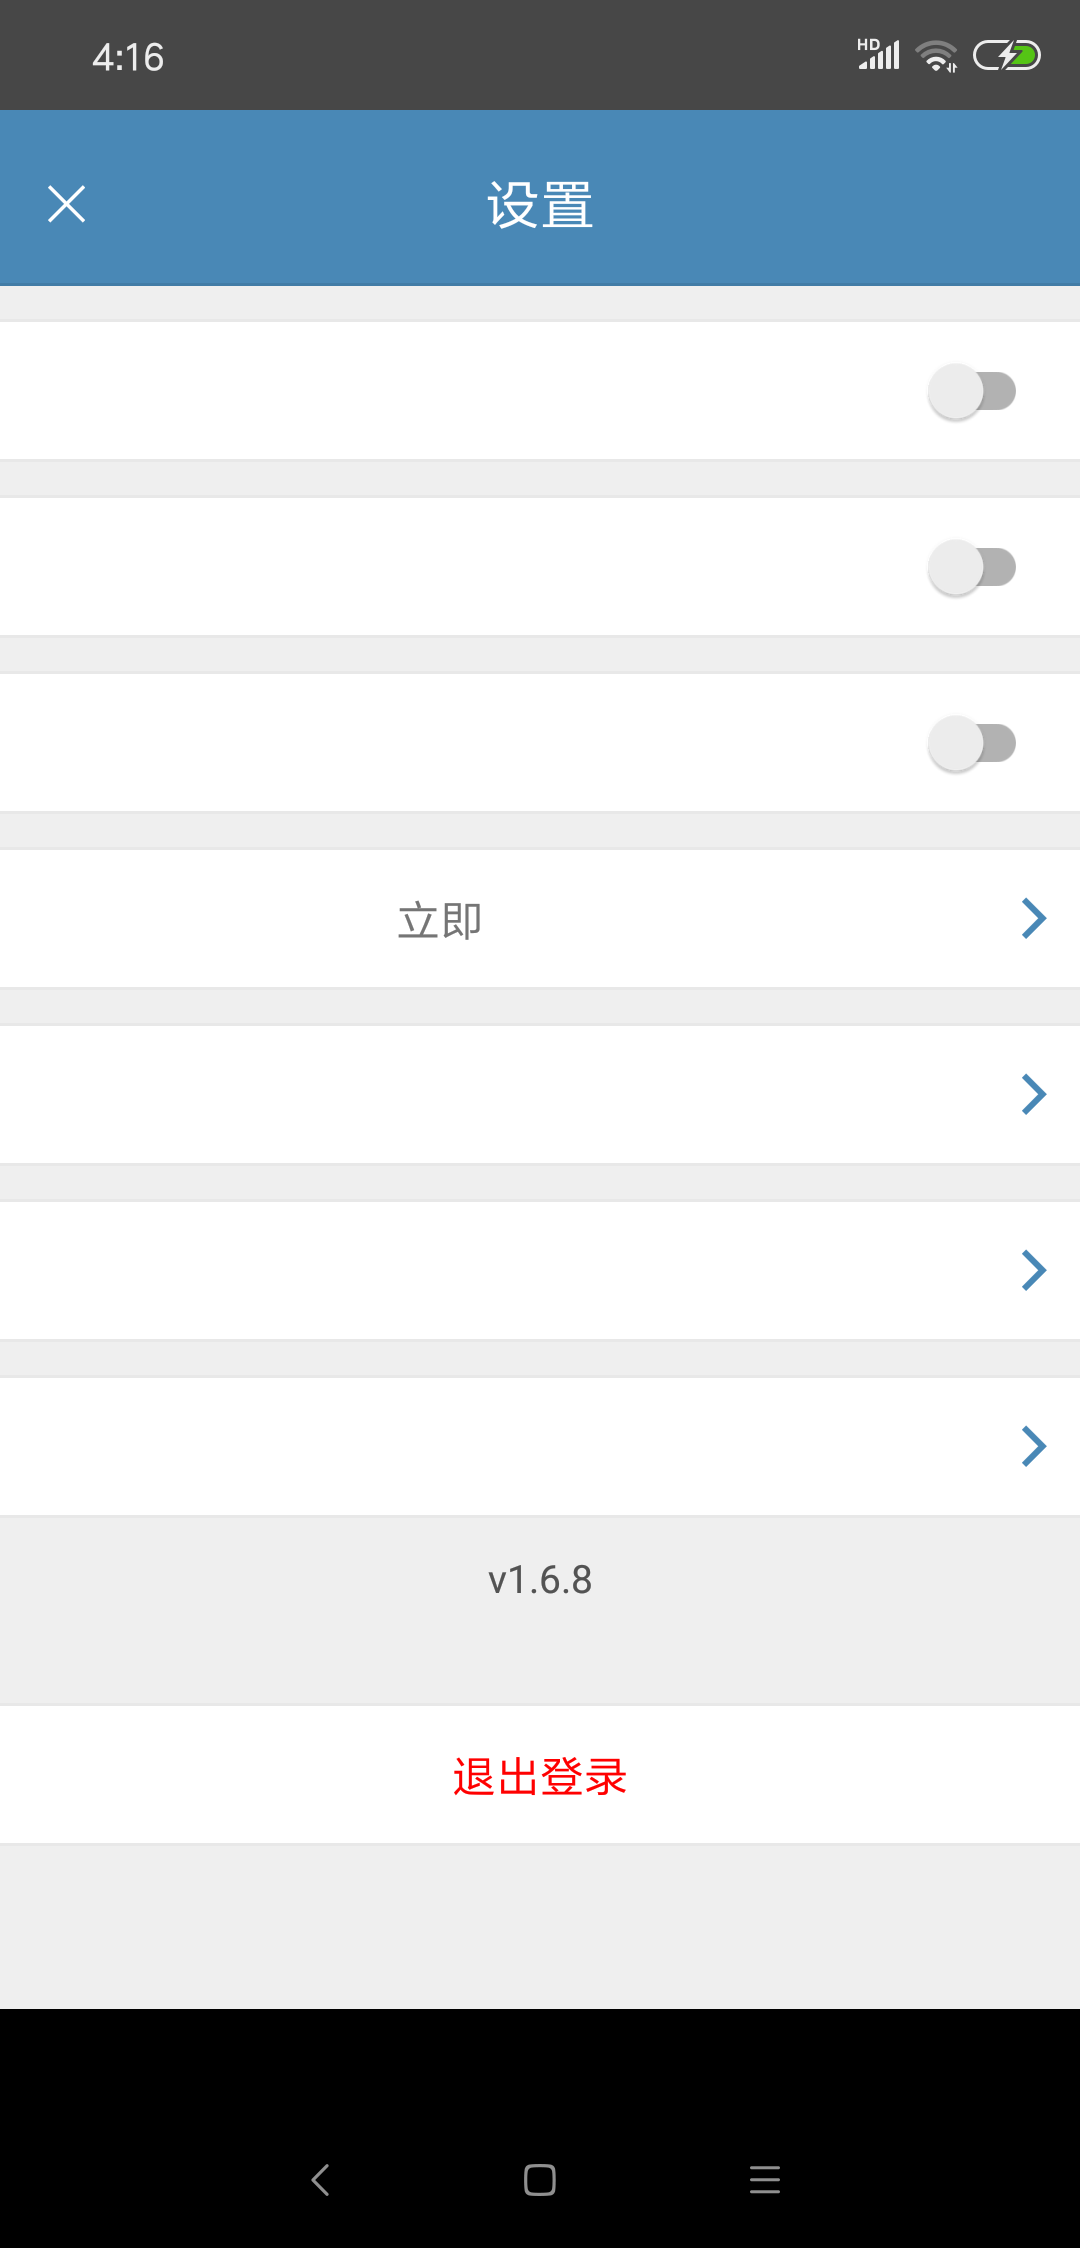Tap the Android home square button
Viewport: 1080px width, 2248px height.
pos(540,2179)
